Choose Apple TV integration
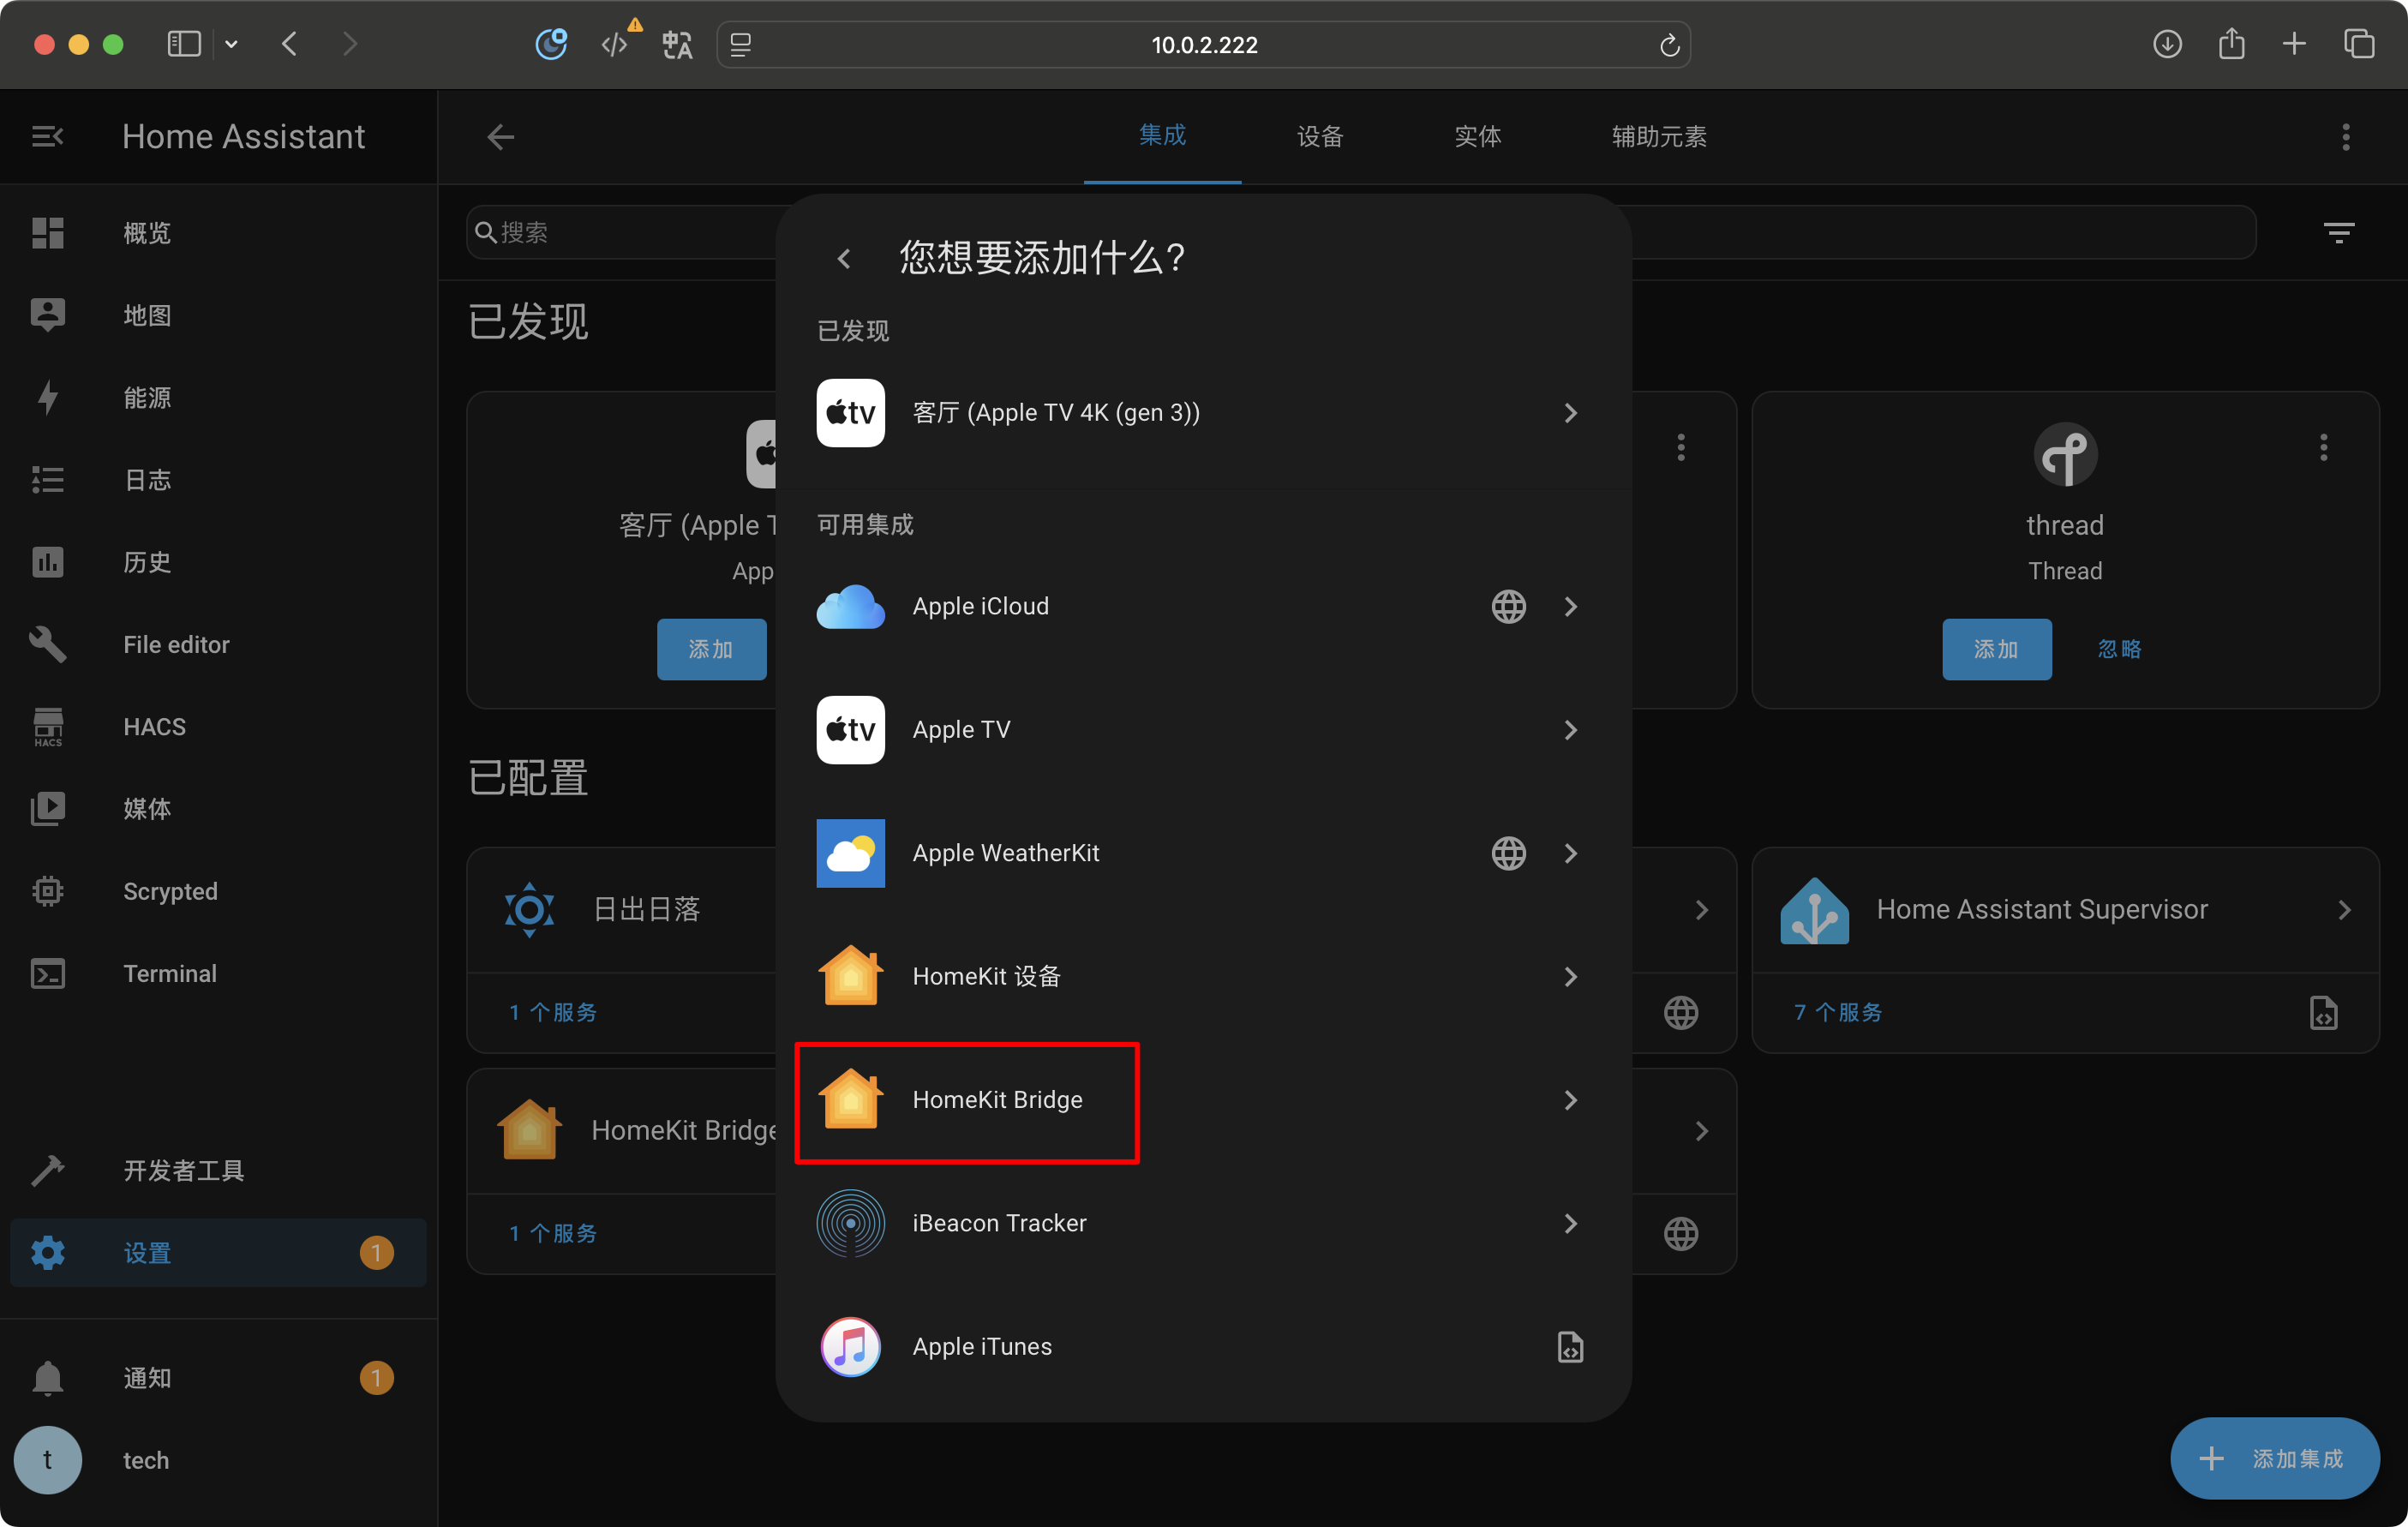The image size is (2408, 1527). point(1203,730)
